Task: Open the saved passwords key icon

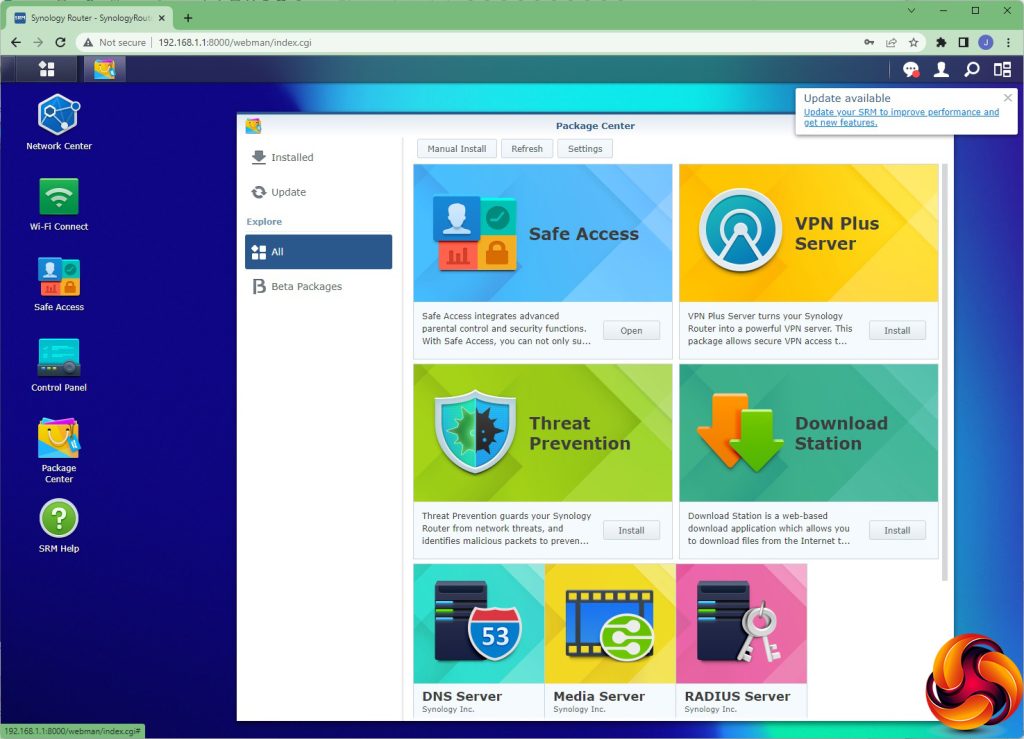Action: (x=869, y=42)
